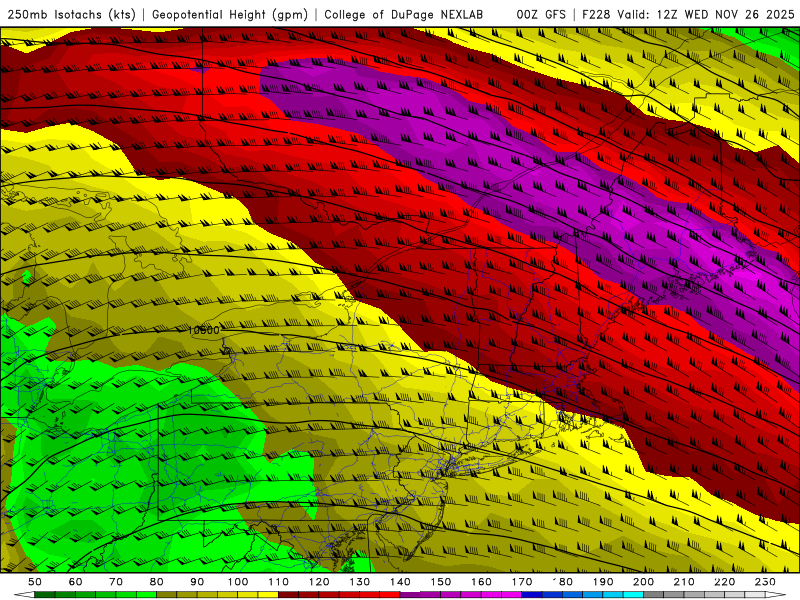Click the 150 value on the color scale
Image resolution: width=800 pixels, height=600 pixels.
[441, 582]
